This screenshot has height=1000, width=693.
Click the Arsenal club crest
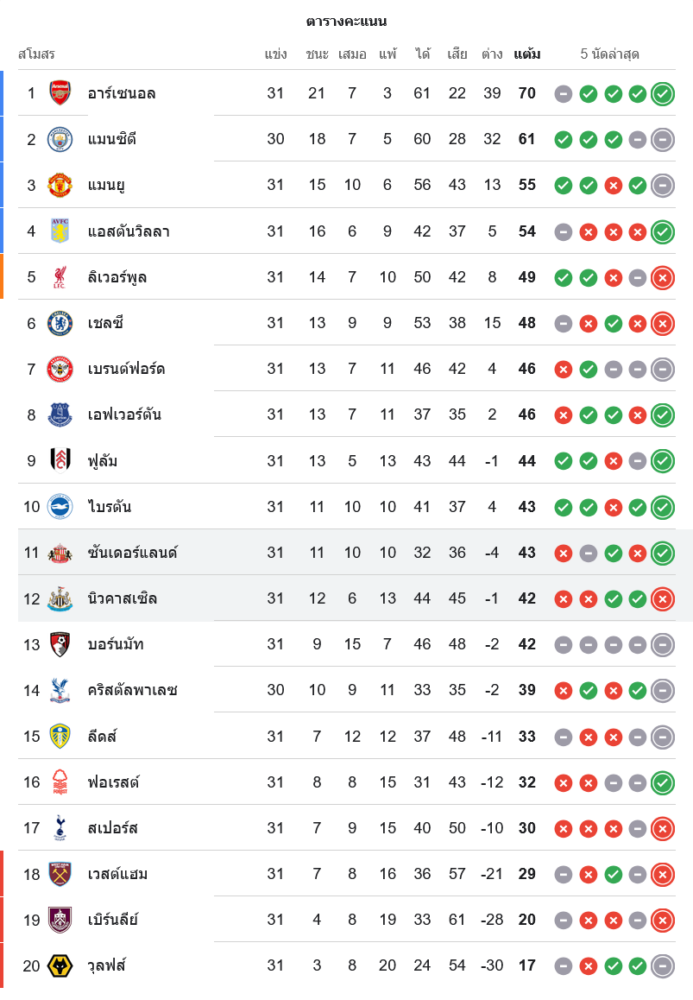tap(61, 93)
